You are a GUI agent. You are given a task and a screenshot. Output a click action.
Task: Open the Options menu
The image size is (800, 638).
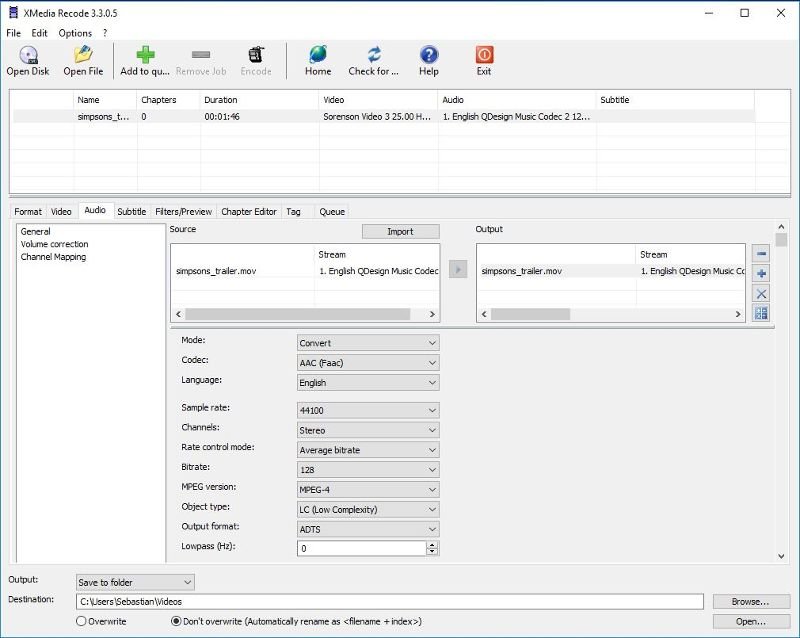pyautogui.click(x=75, y=33)
